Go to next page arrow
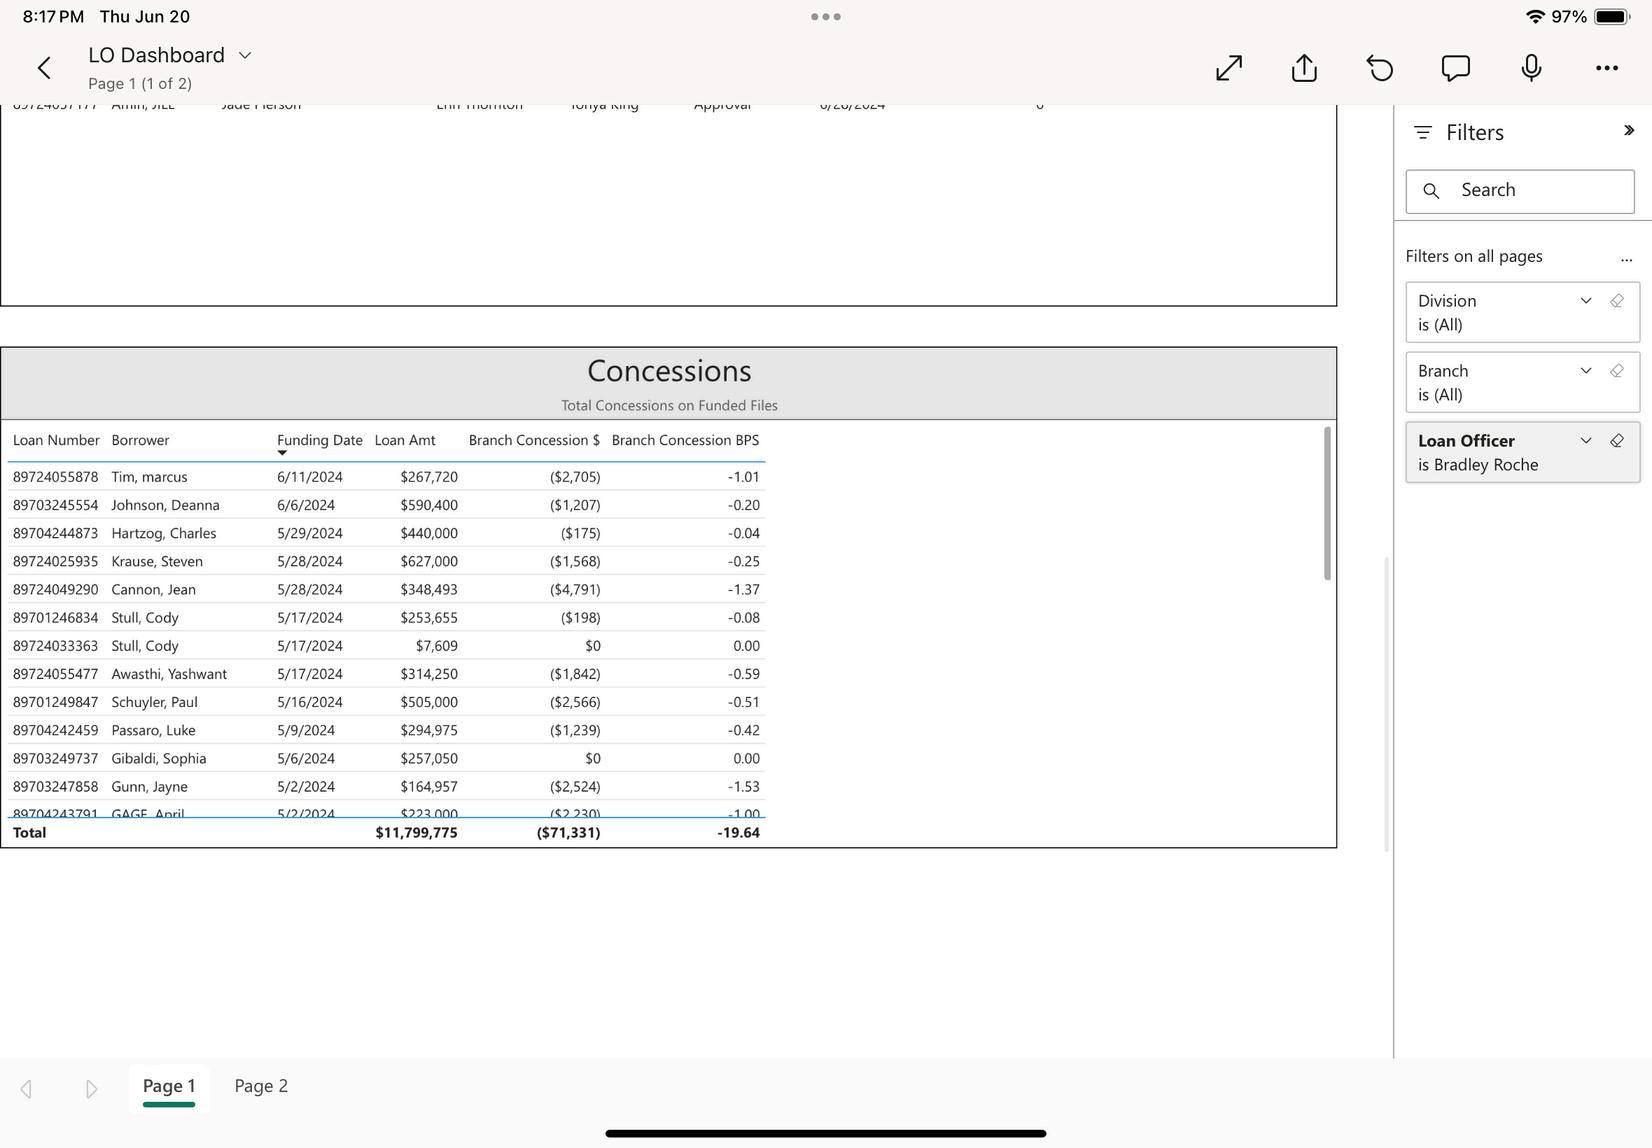This screenshot has height=1148, width=1652. [91, 1088]
